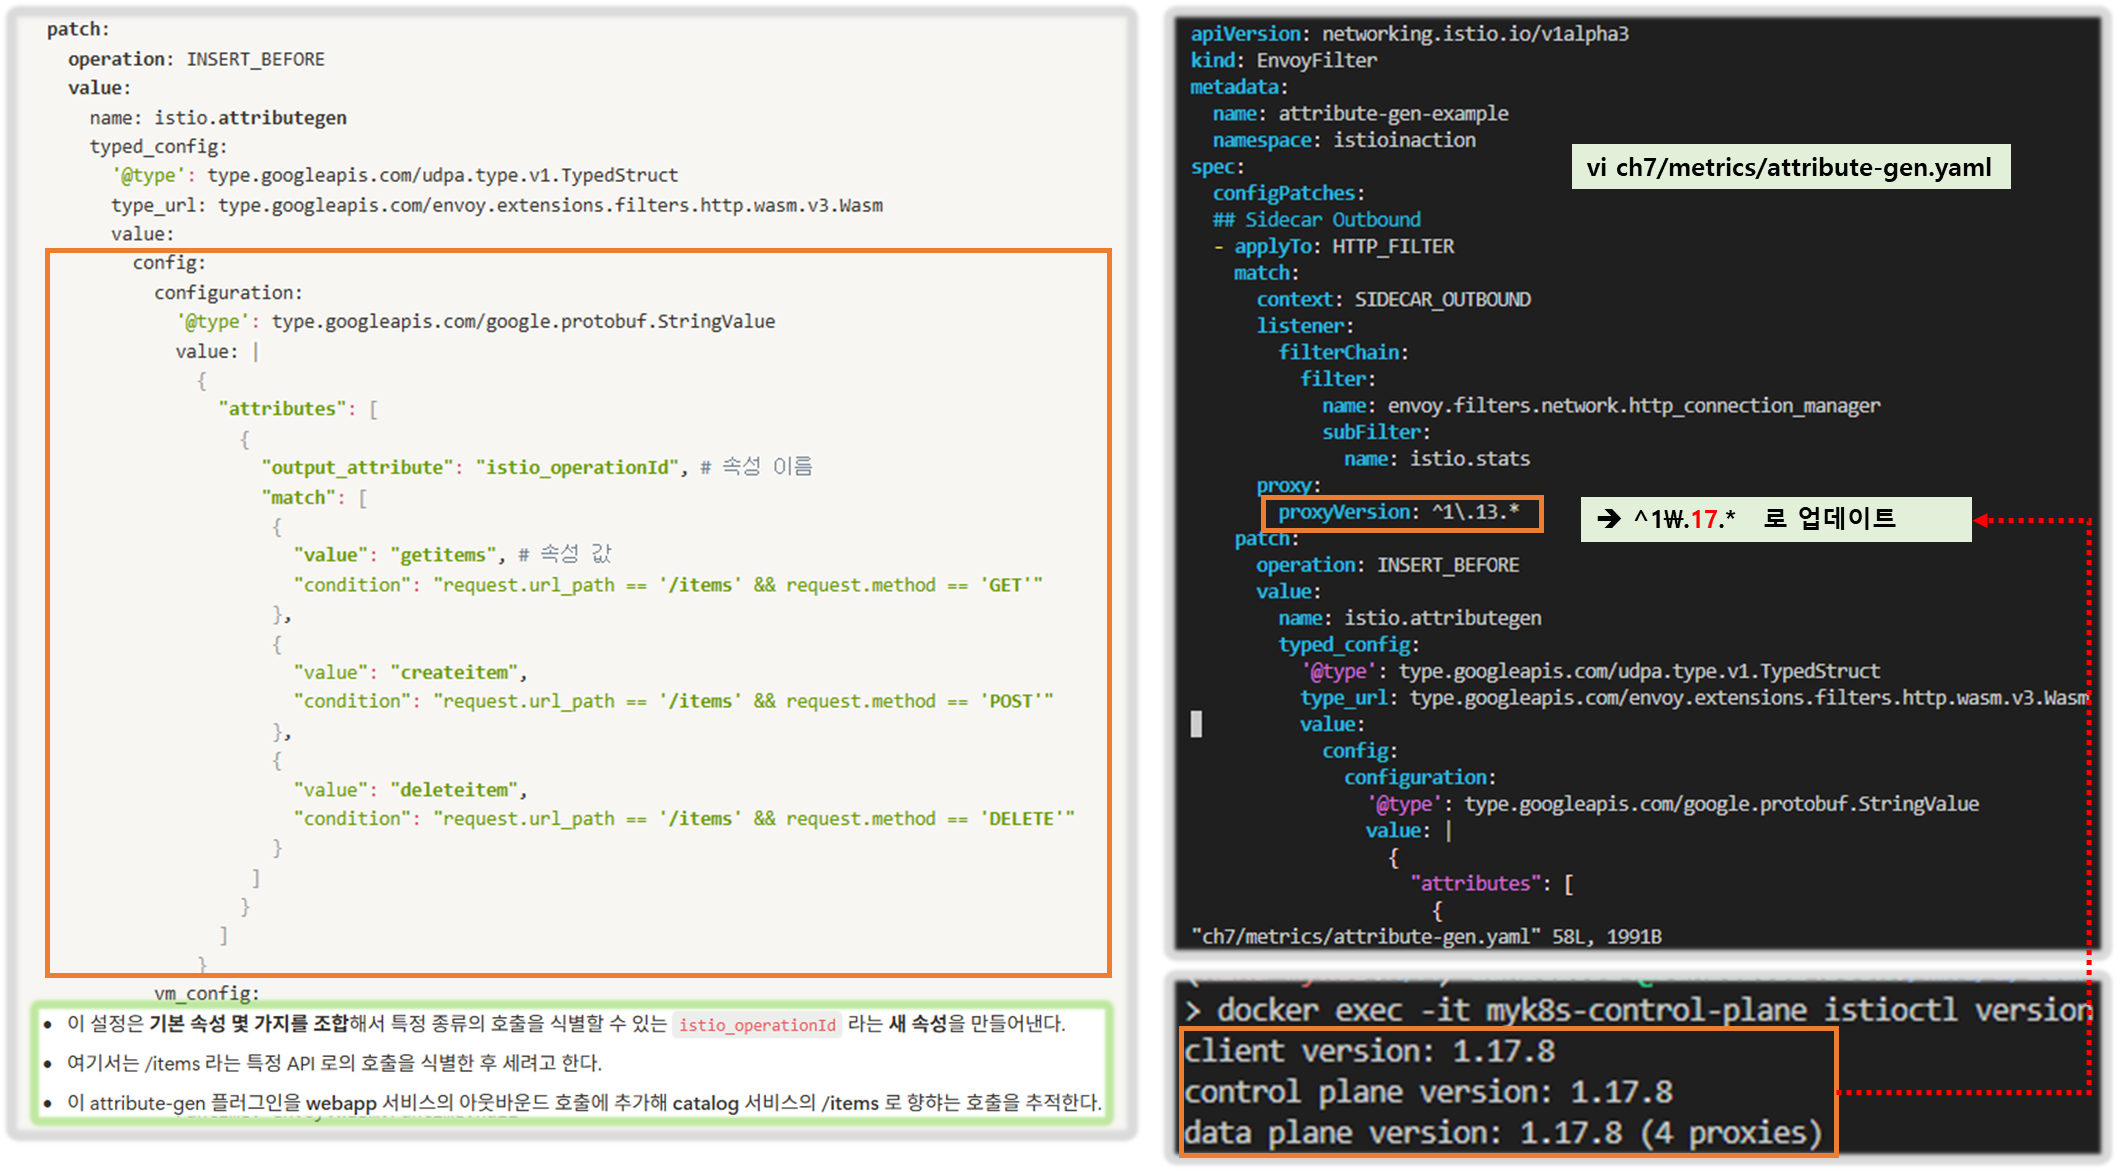The width and height of the screenshot is (2118, 1171).
Task: Click the vim status line with the file name
Action: (1426, 937)
